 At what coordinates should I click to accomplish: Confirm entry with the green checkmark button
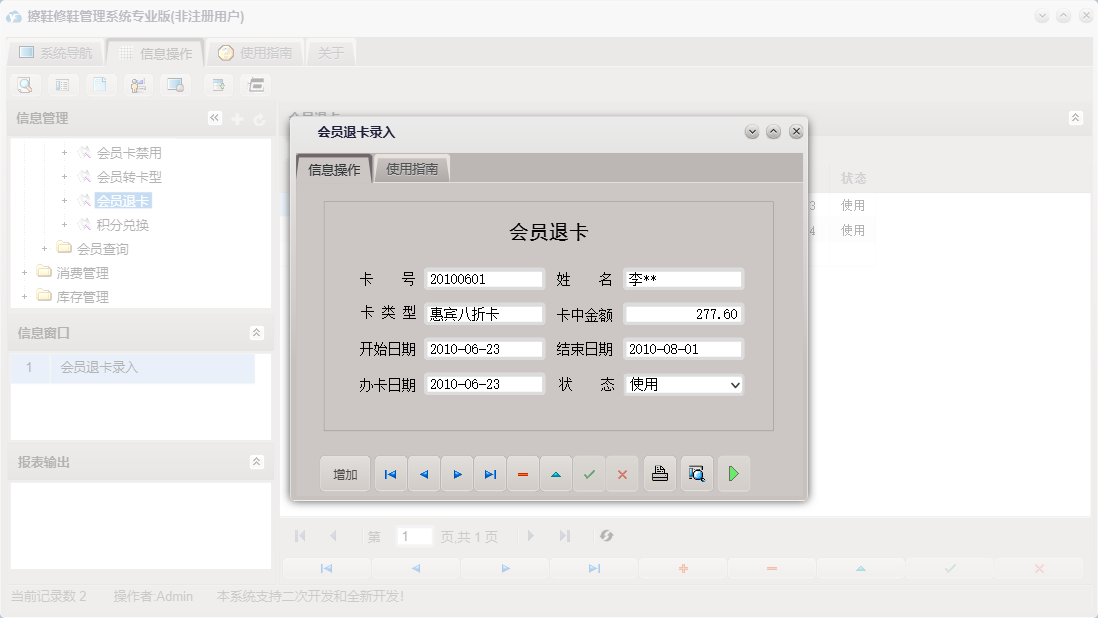coord(589,473)
